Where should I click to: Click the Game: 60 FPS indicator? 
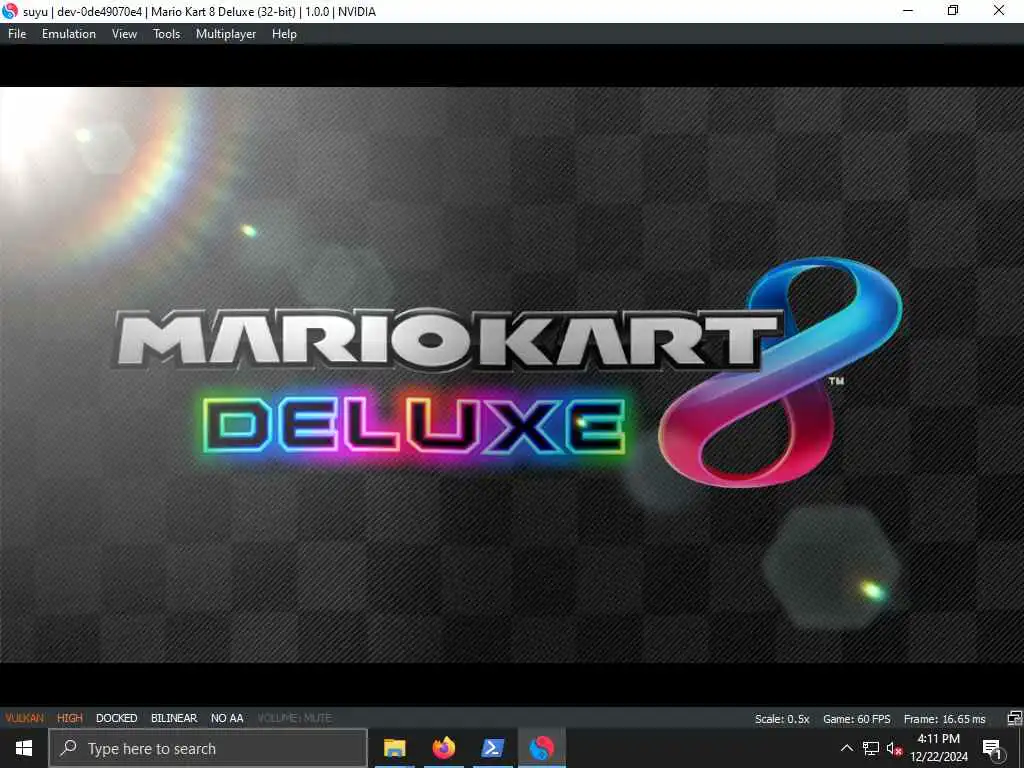[x=856, y=719]
